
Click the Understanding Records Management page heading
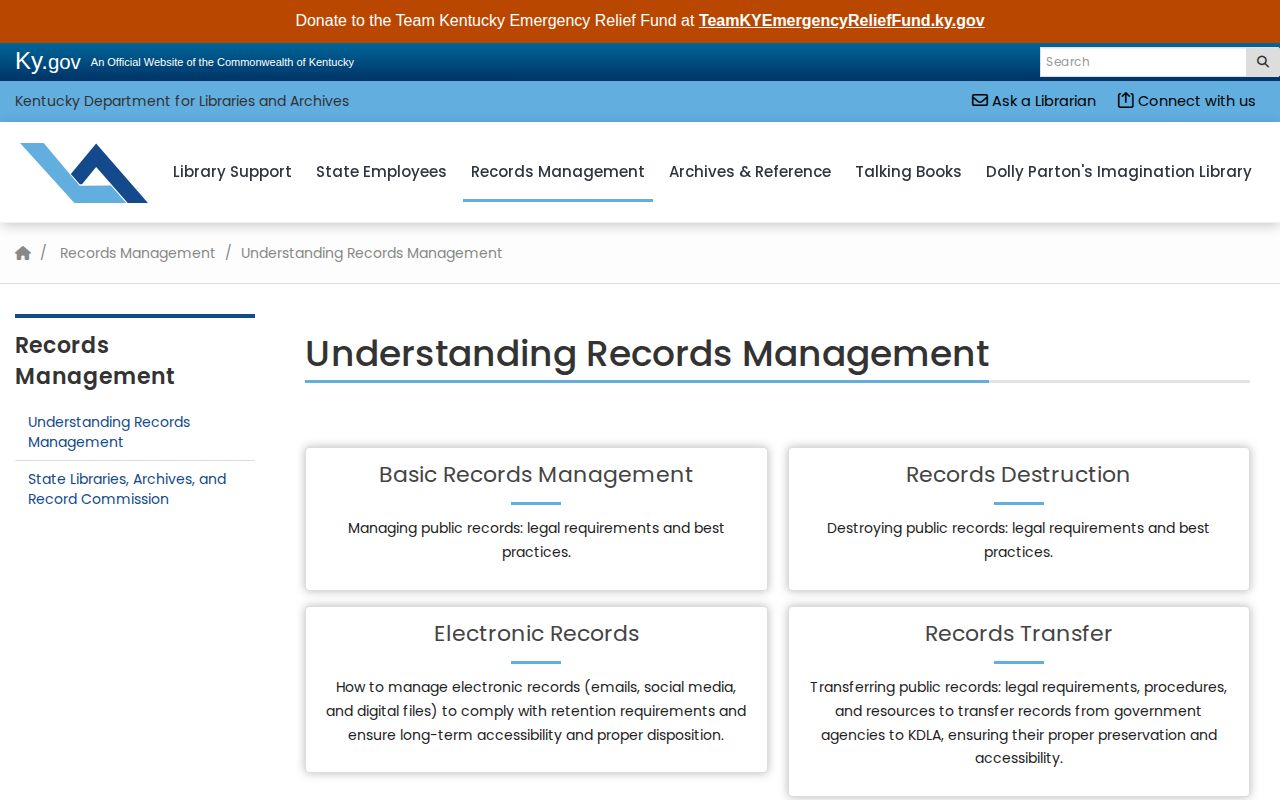click(647, 354)
